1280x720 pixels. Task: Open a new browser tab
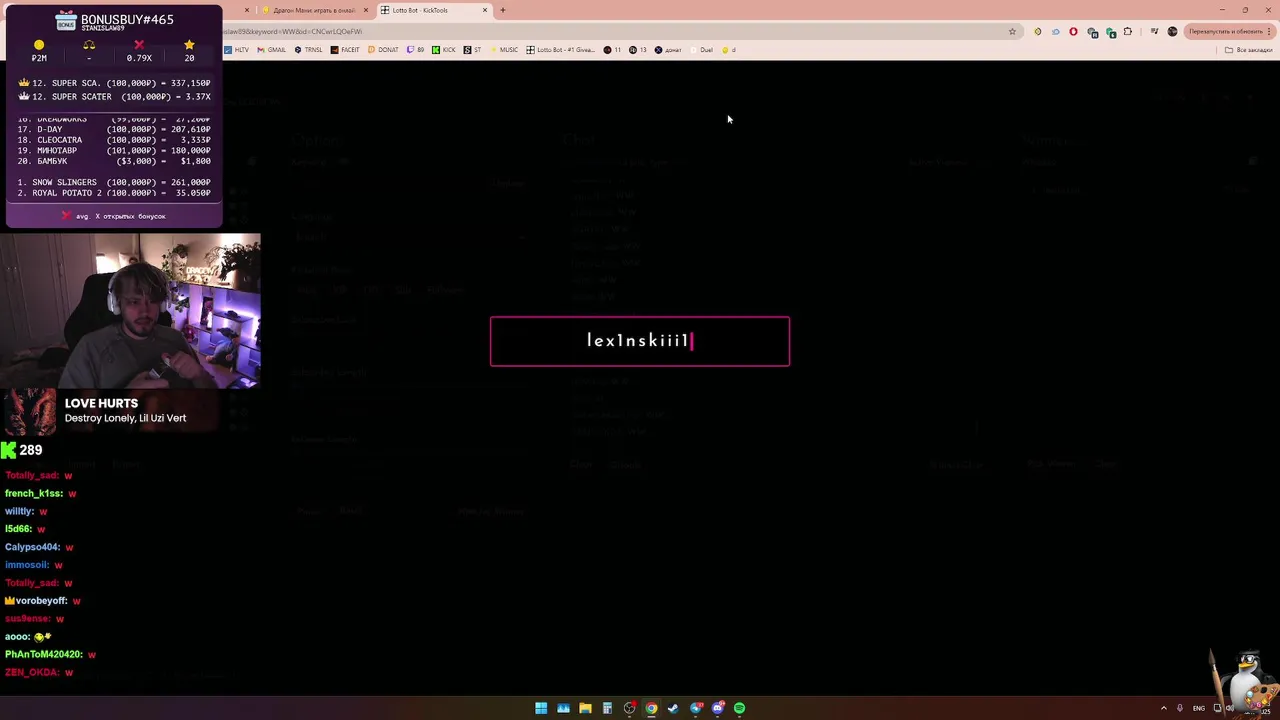(503, 10)
